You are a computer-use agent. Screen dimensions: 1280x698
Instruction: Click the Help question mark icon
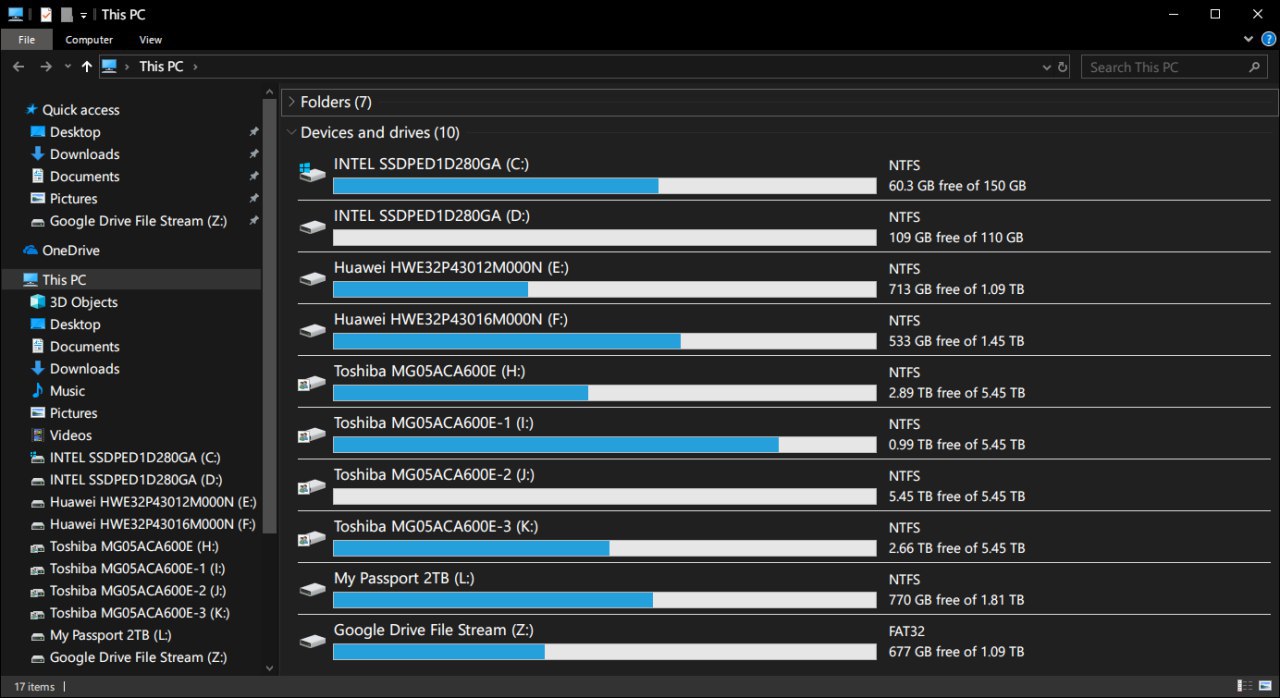click(1268, 39)
